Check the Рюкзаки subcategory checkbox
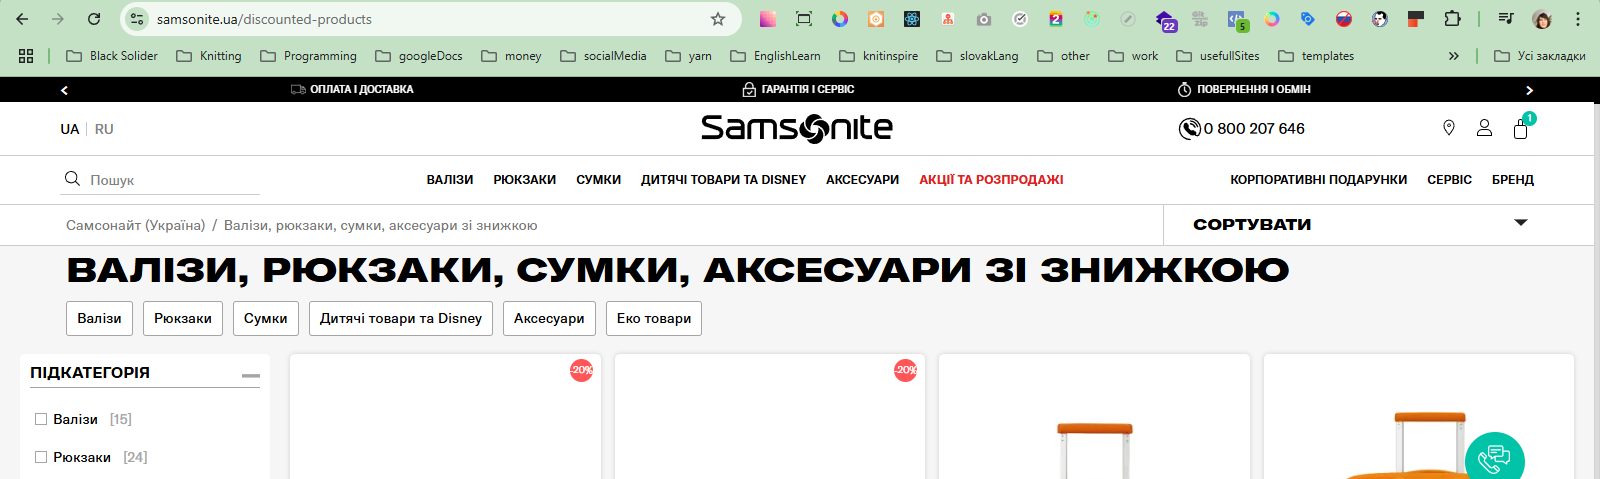 (41, 457)
